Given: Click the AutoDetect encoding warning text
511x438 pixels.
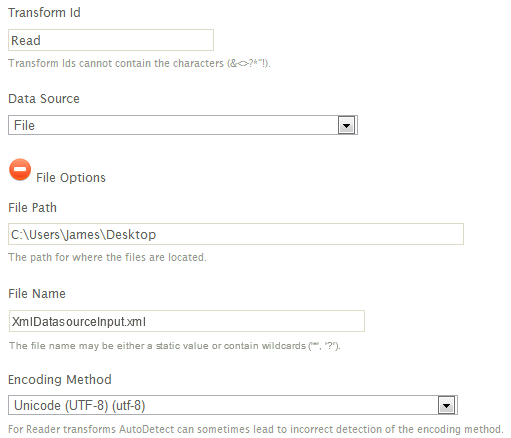Looking at the screenshot, I should (256, 429).
